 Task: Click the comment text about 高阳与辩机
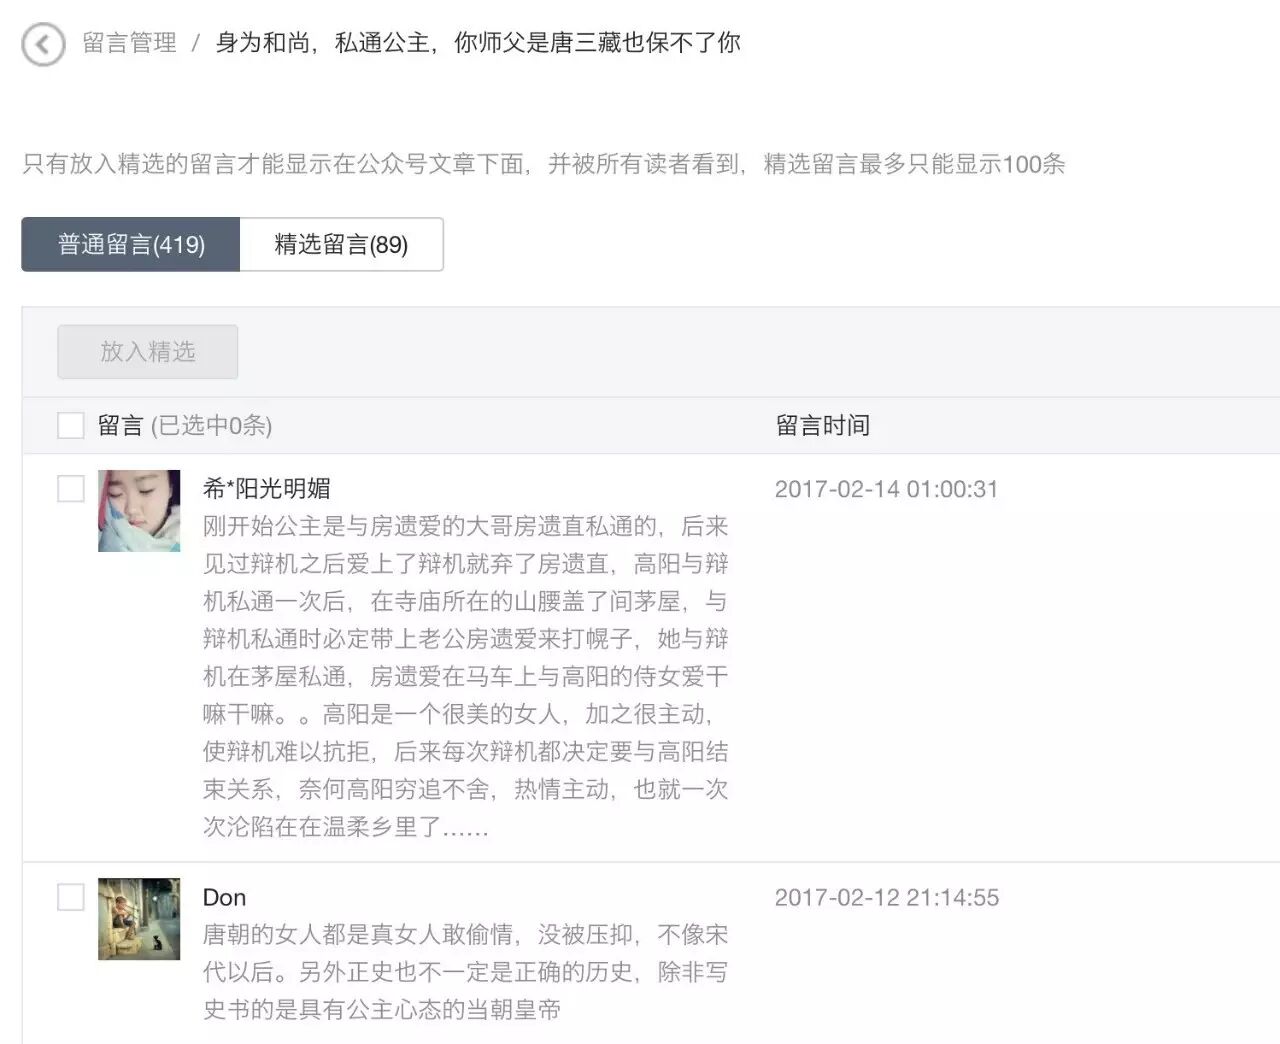[x=466, y=676]
